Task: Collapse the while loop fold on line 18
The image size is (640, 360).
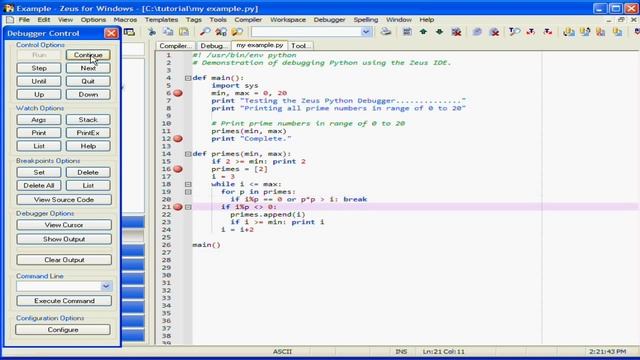Action: (x=188, y=184)
